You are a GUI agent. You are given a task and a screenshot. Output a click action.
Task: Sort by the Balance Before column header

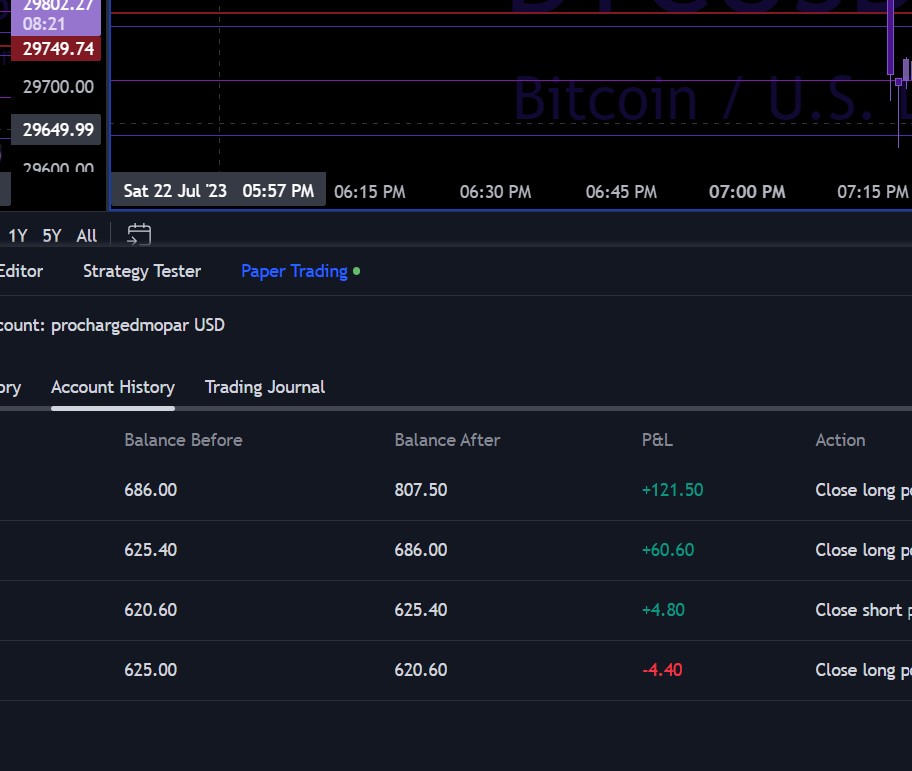(183, 440)
